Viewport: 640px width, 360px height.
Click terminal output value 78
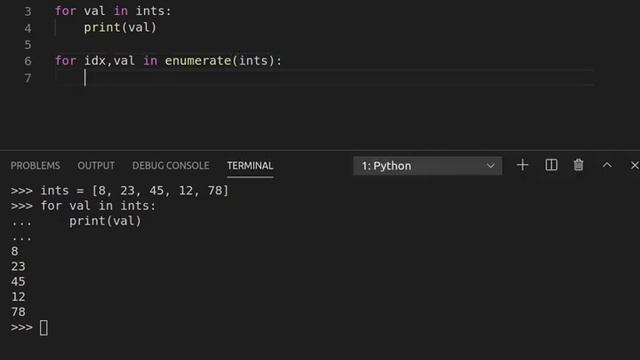(18, 312)
